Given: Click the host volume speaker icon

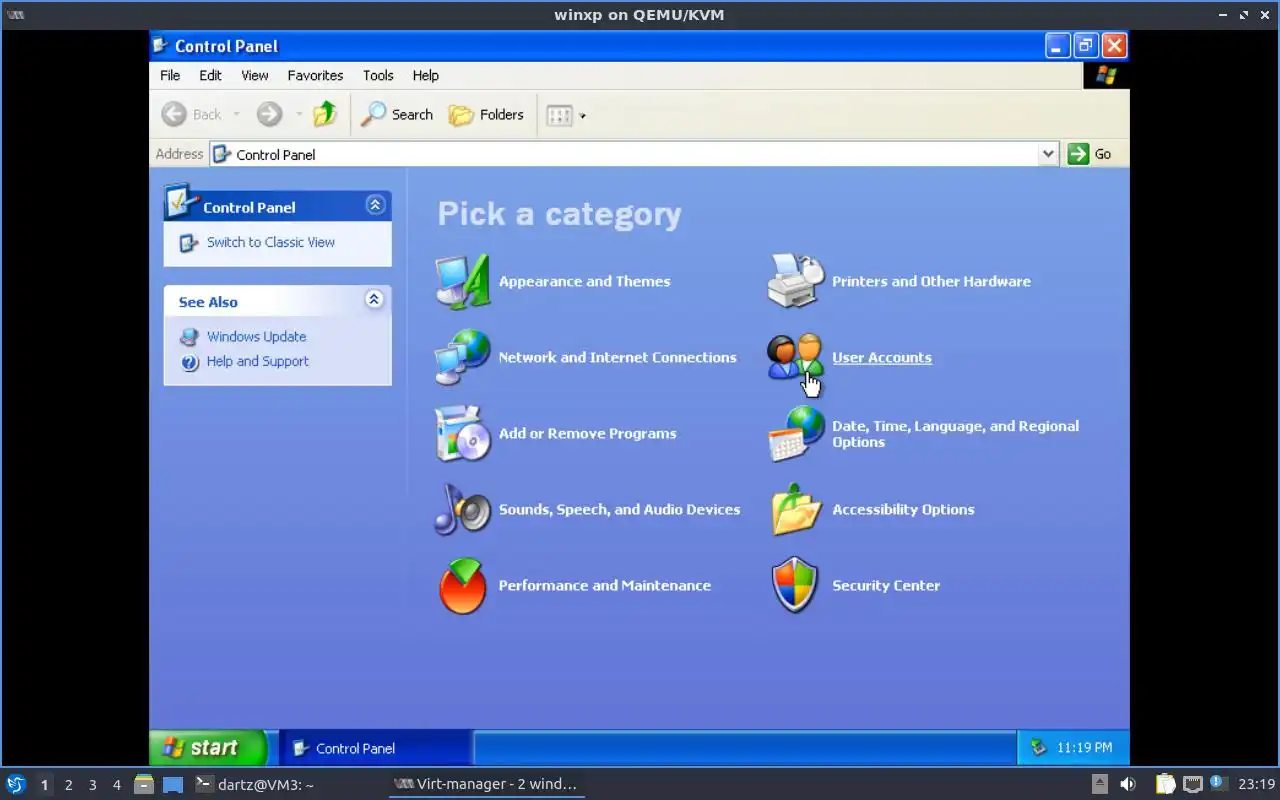Looking at the screenshot, I should tap(1128, 784).
